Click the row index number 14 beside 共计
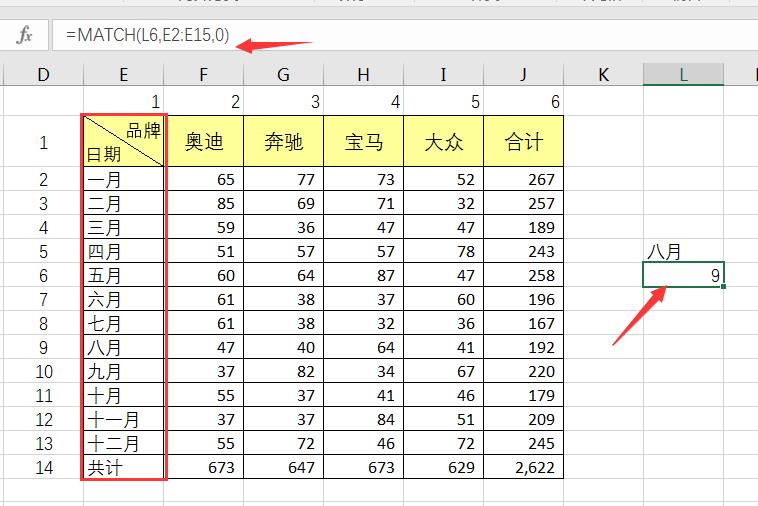 tap(44, 467)
